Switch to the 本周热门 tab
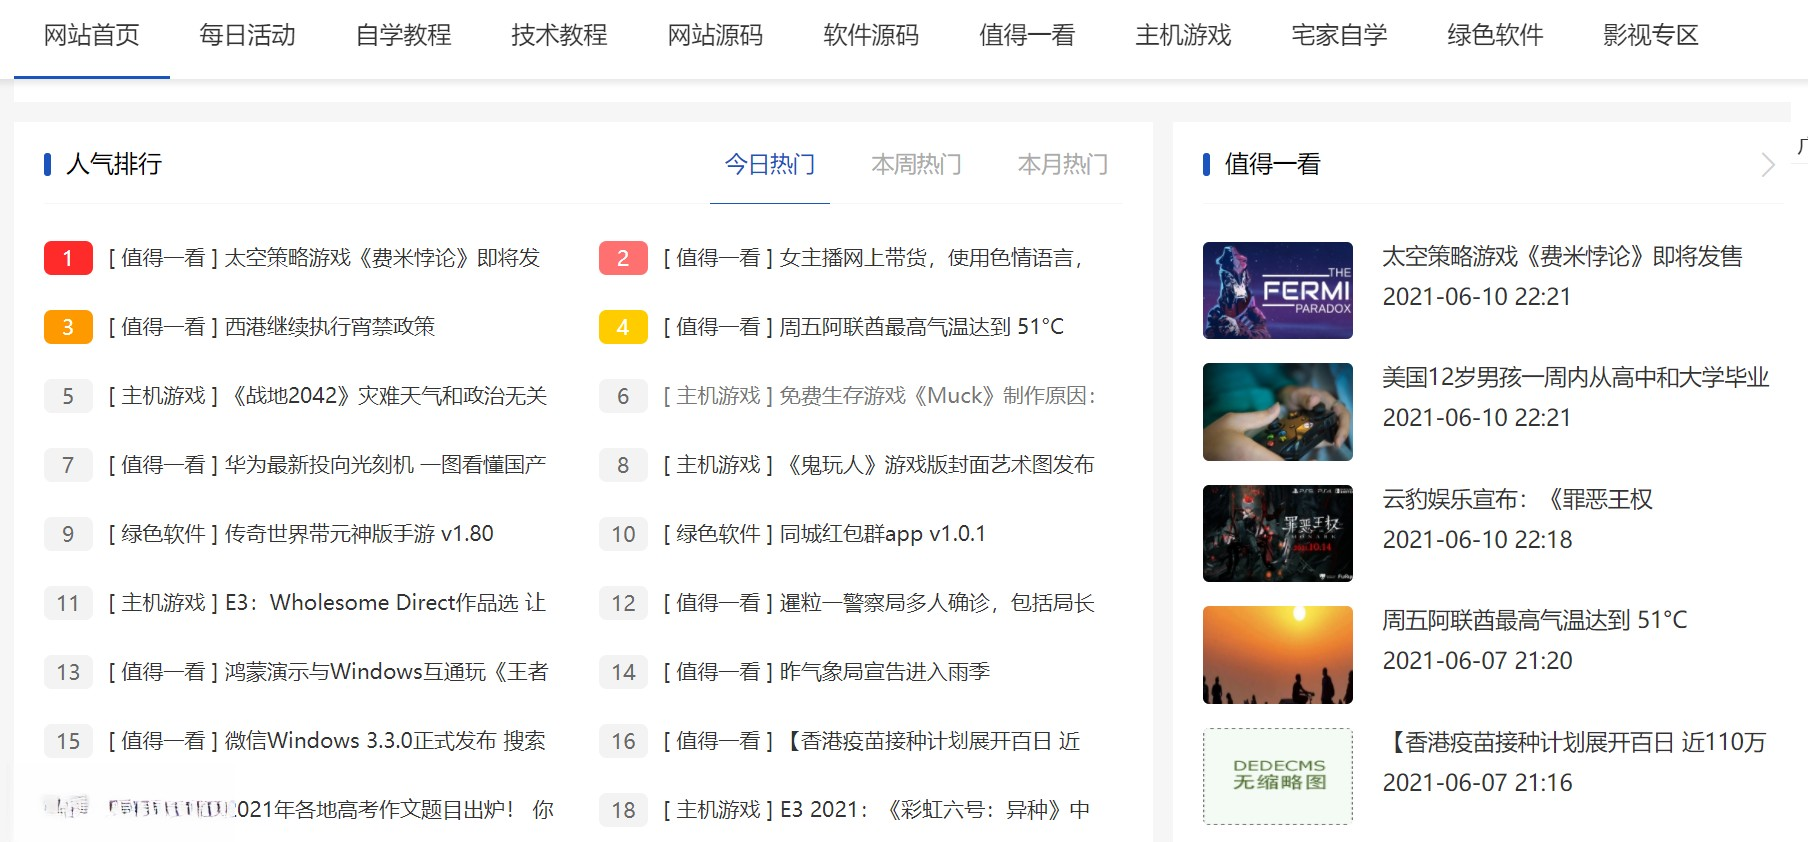 pos(916,164)
